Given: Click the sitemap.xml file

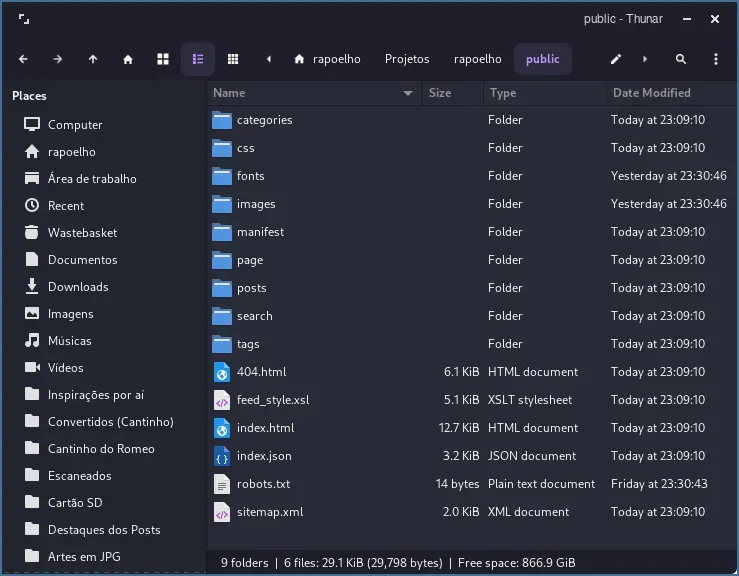Looking at the screenshot, I should click(269, 512).
